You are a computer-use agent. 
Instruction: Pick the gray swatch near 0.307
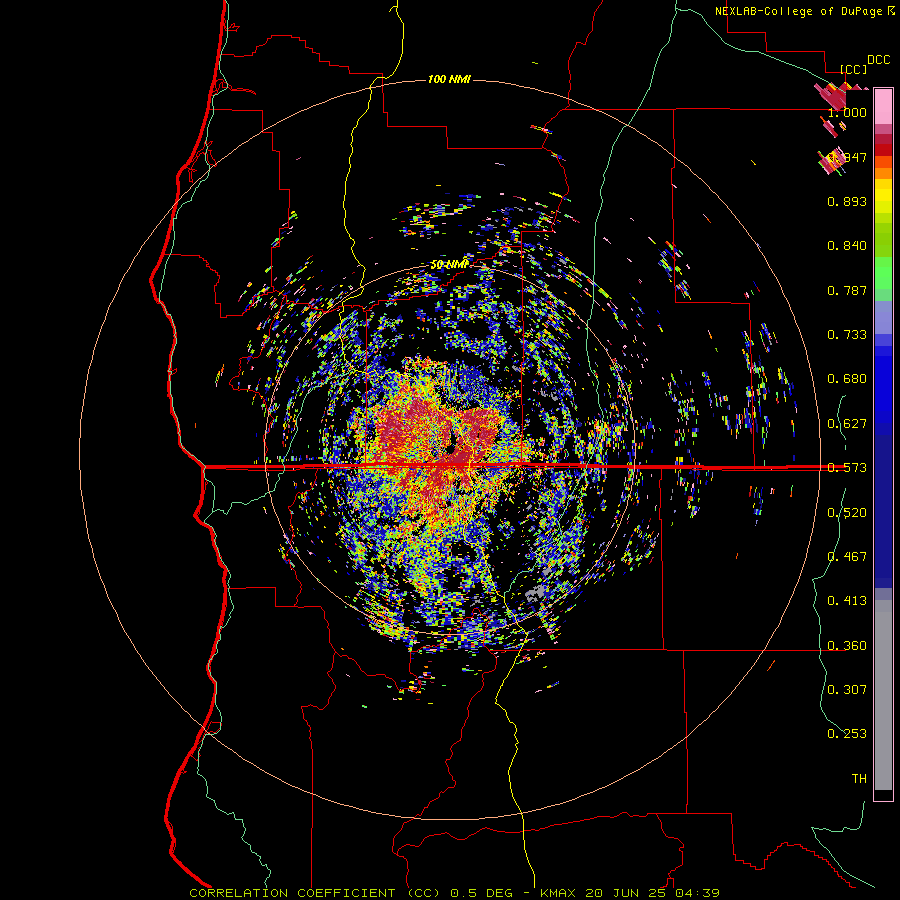click(x=883, y=695)
